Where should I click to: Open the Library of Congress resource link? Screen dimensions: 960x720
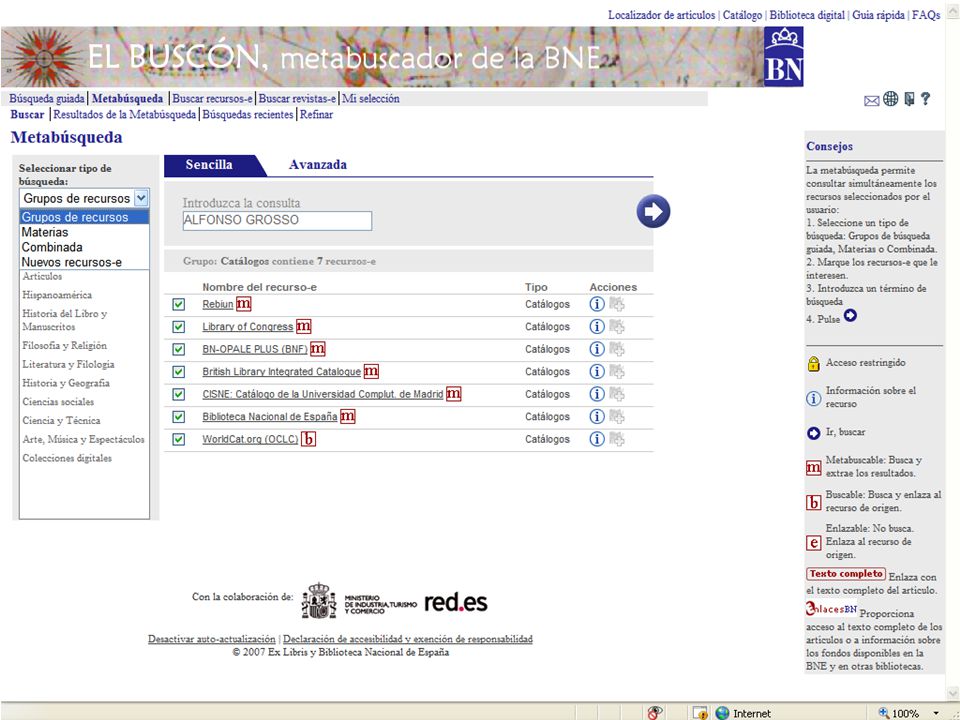(x=247, y=327)
